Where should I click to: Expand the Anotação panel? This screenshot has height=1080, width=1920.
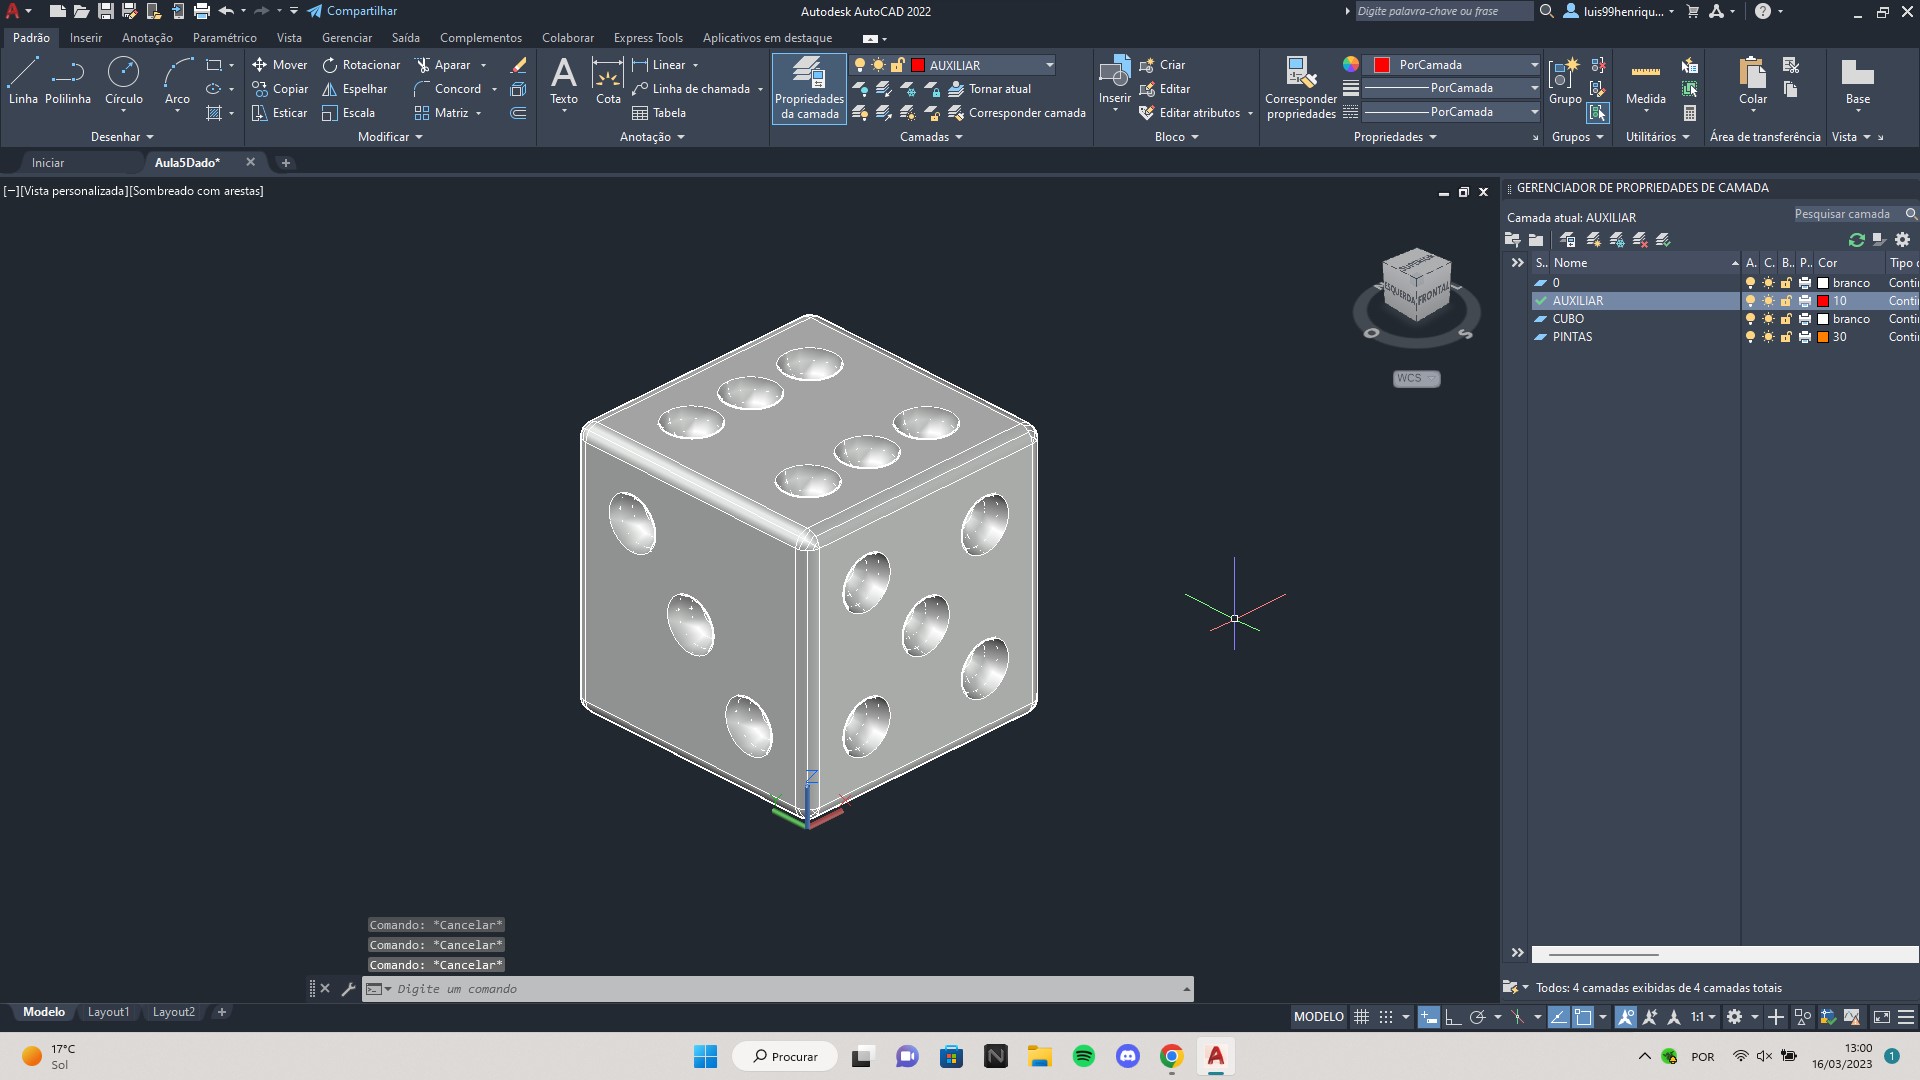pos(652,137)
